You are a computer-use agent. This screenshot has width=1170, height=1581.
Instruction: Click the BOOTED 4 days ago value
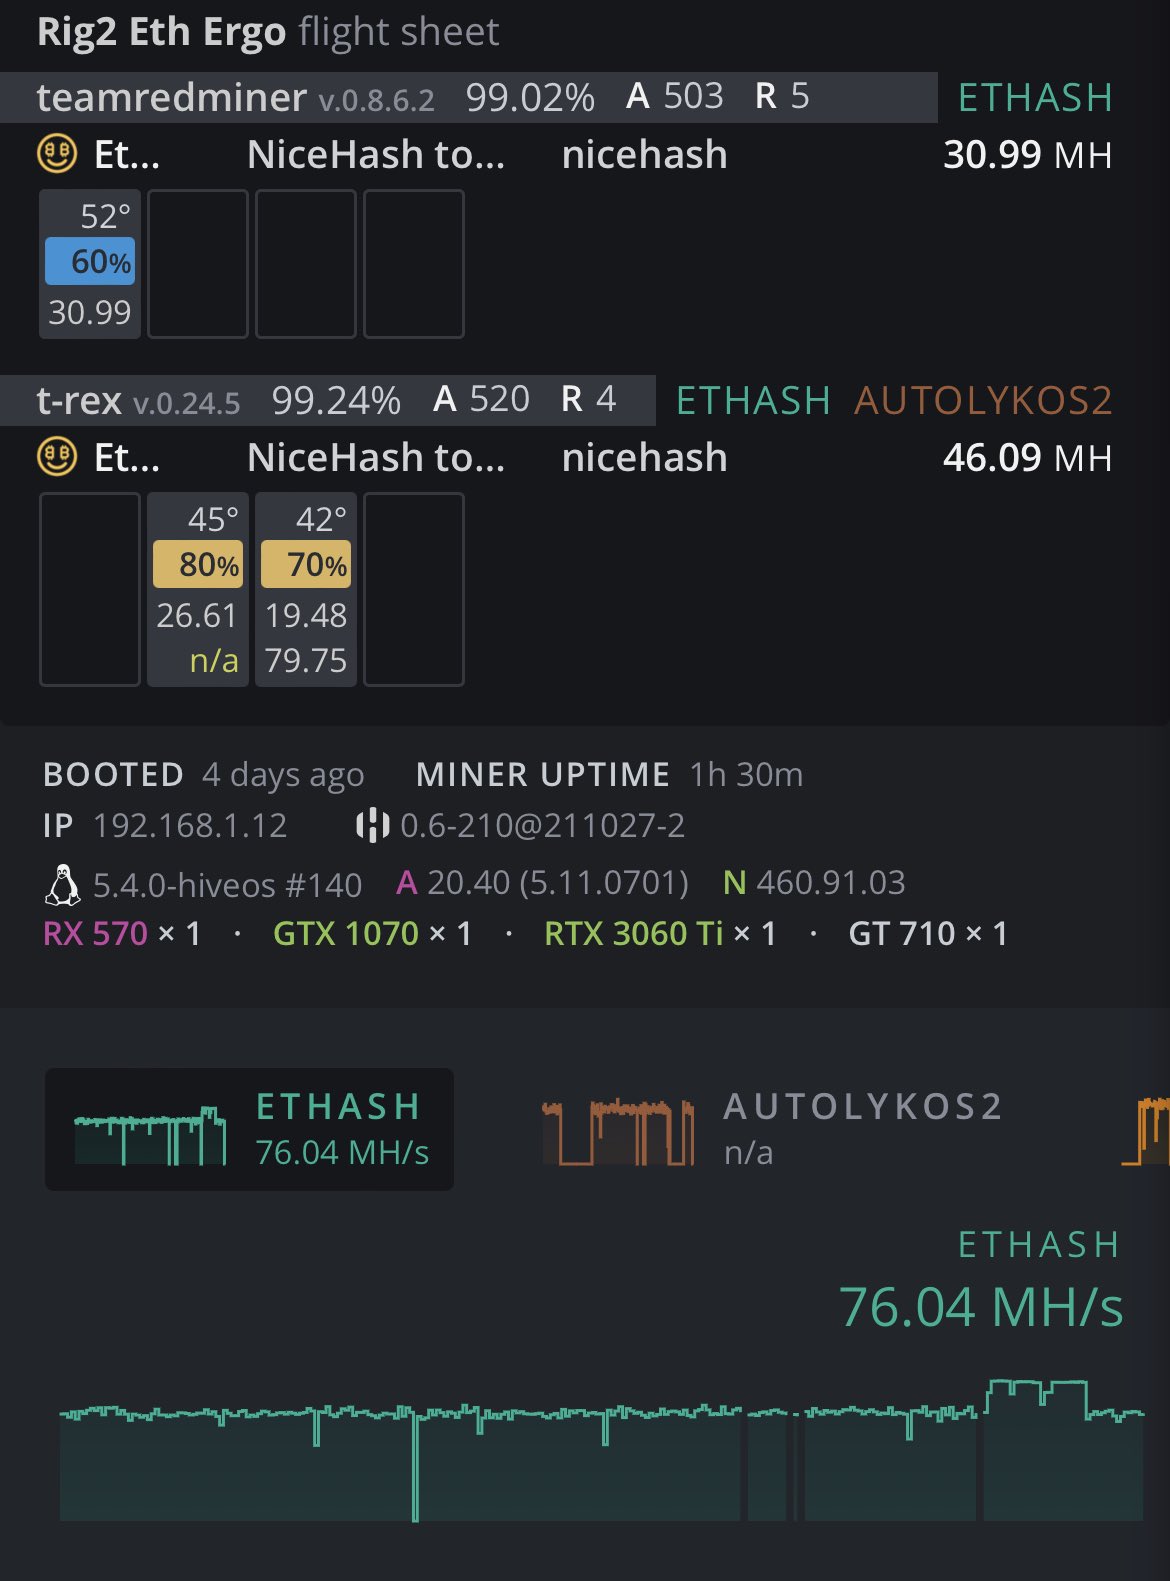coord(283,774)
